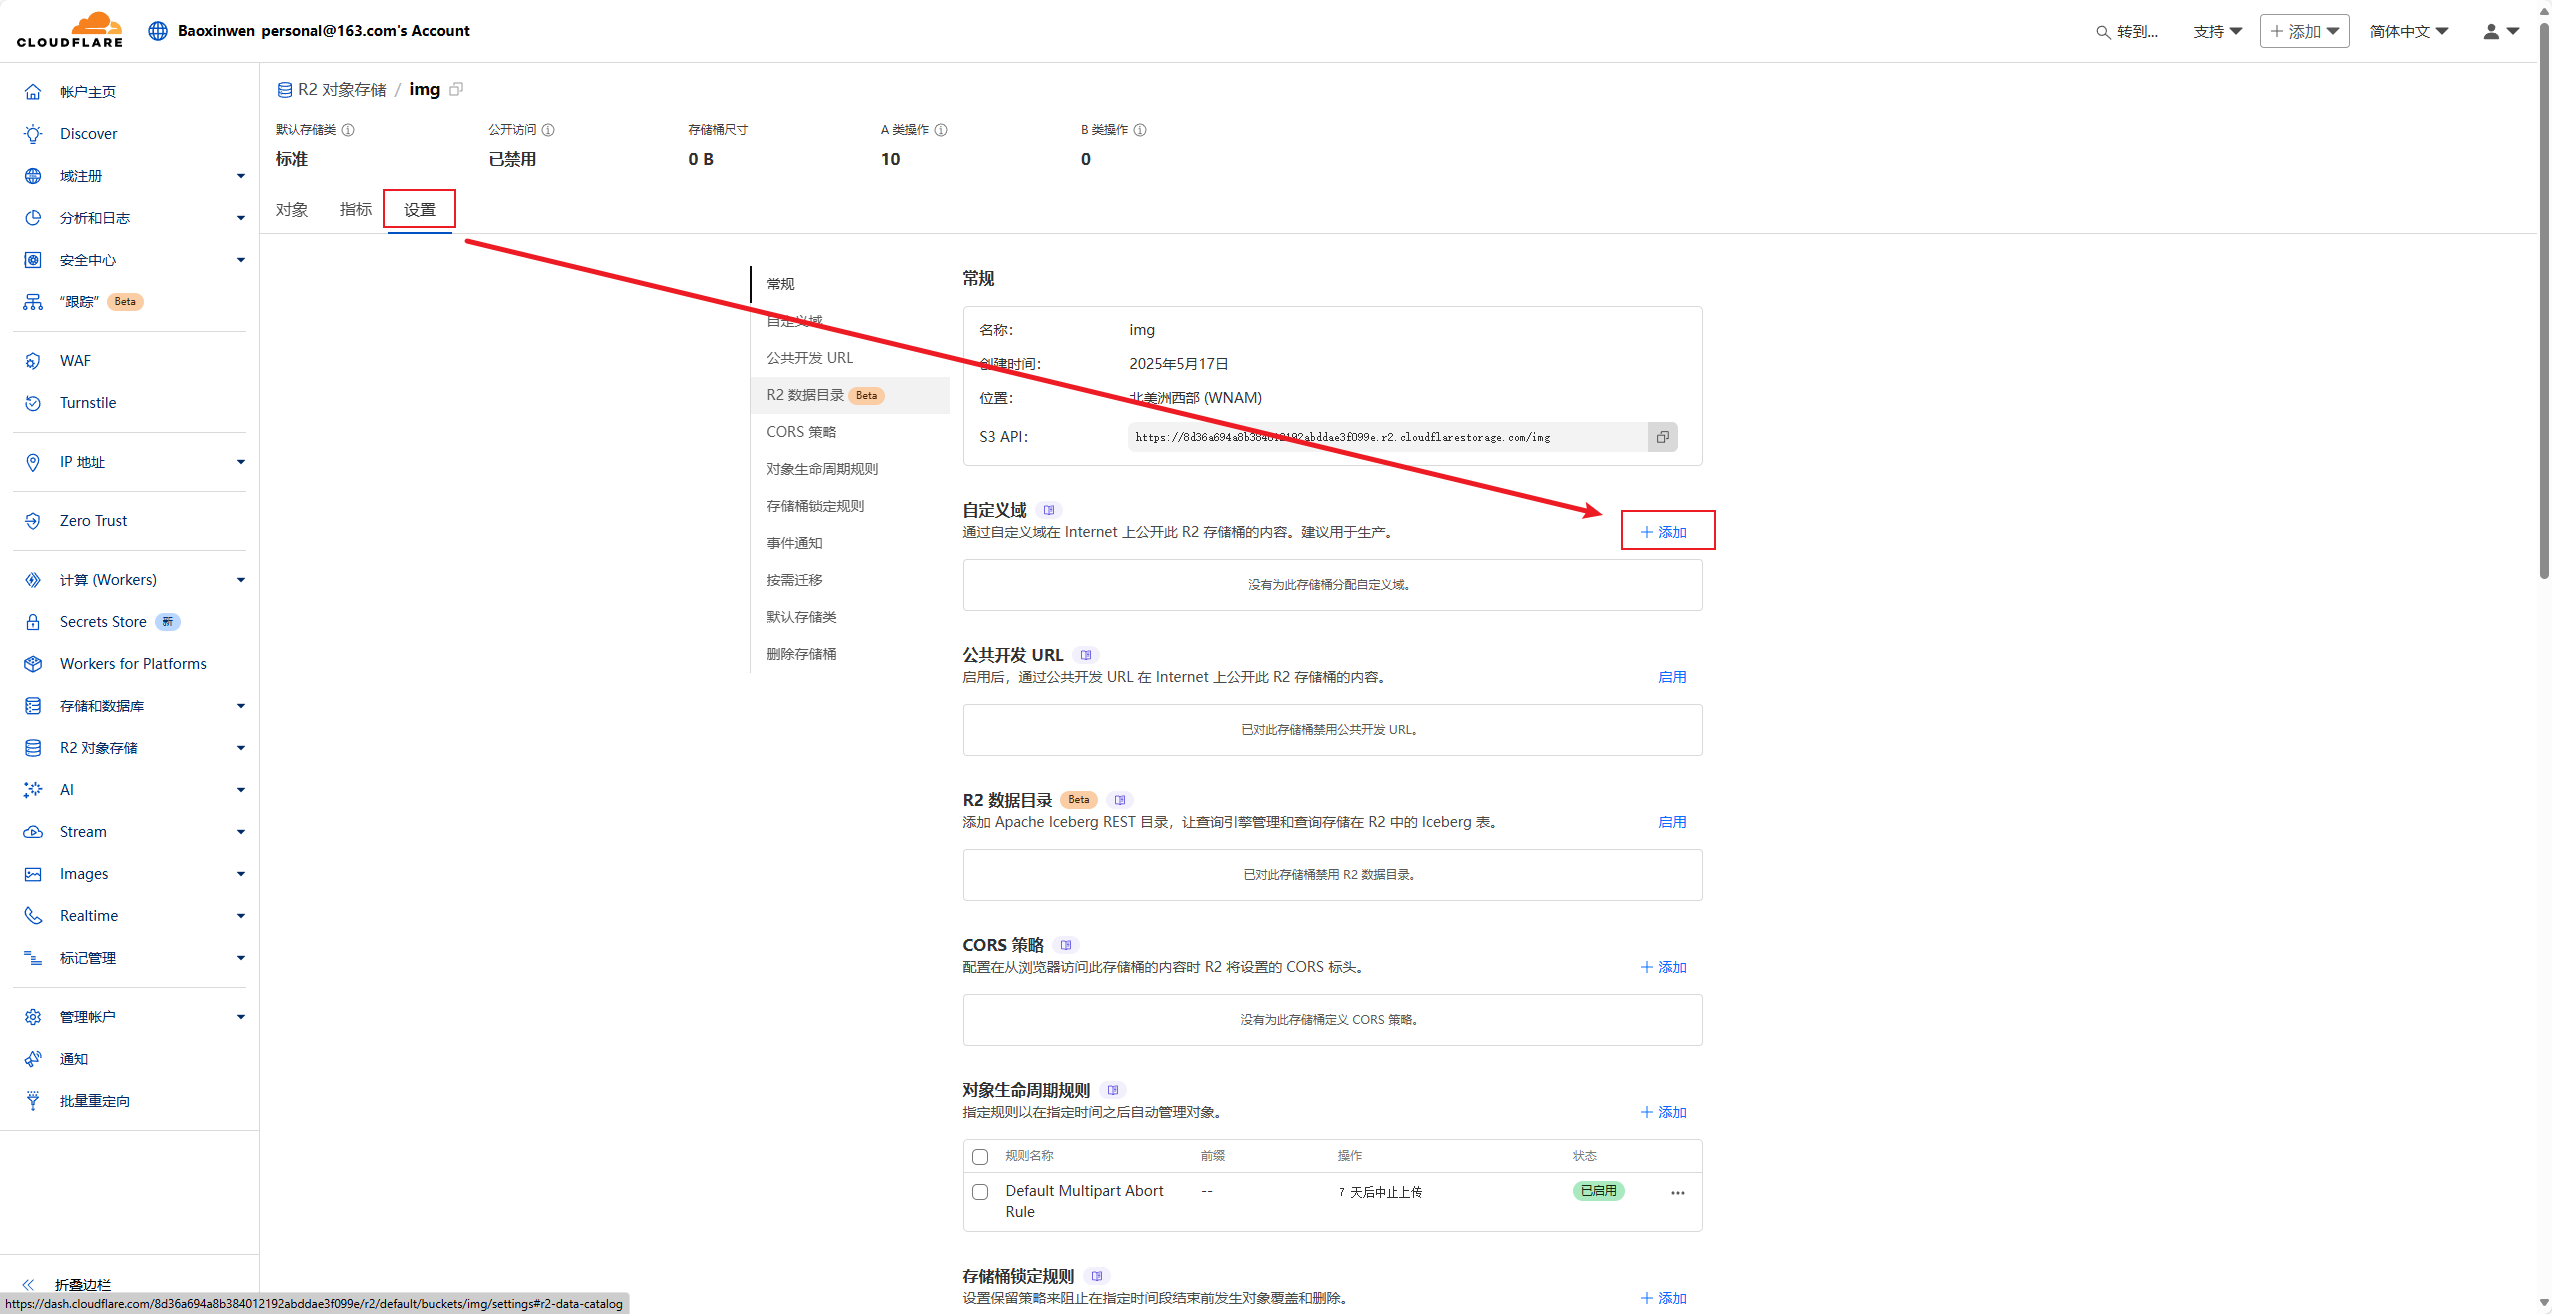Add a CORS policy via 添加
The image size is (2552, 1314).
pos(1664,967)
